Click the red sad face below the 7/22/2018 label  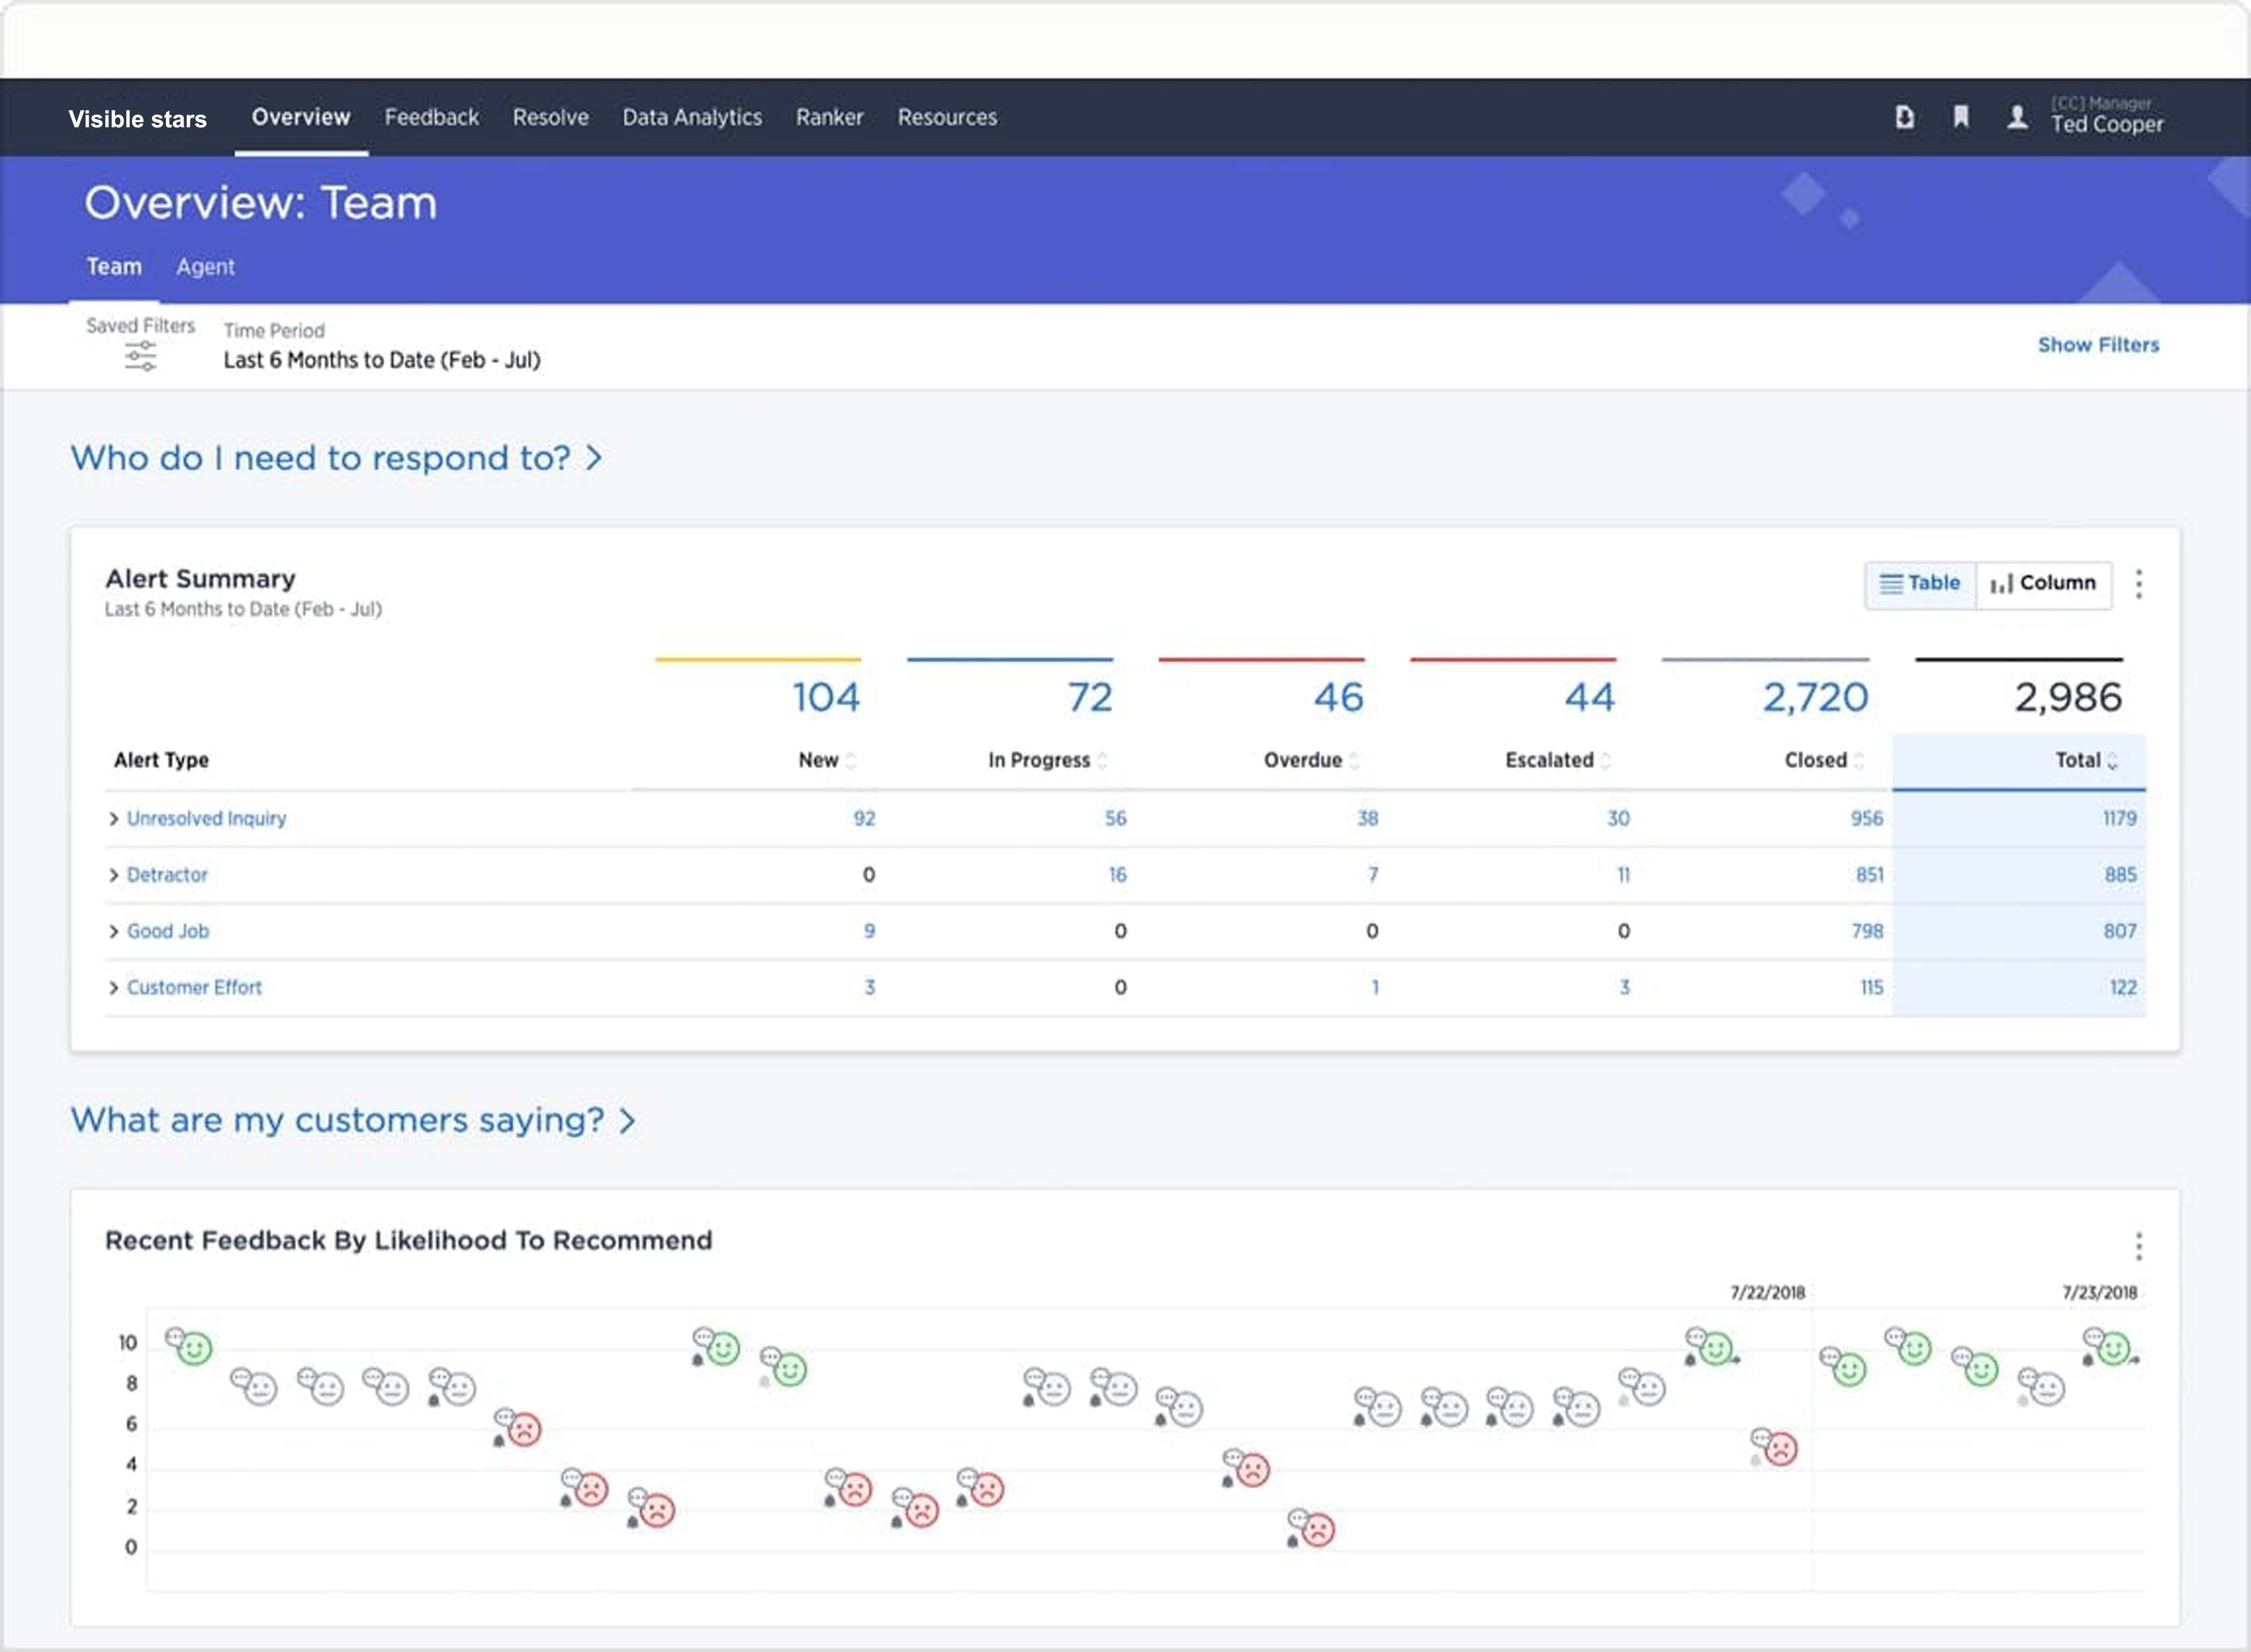pyautogui.click(x=1780, y=1449)
